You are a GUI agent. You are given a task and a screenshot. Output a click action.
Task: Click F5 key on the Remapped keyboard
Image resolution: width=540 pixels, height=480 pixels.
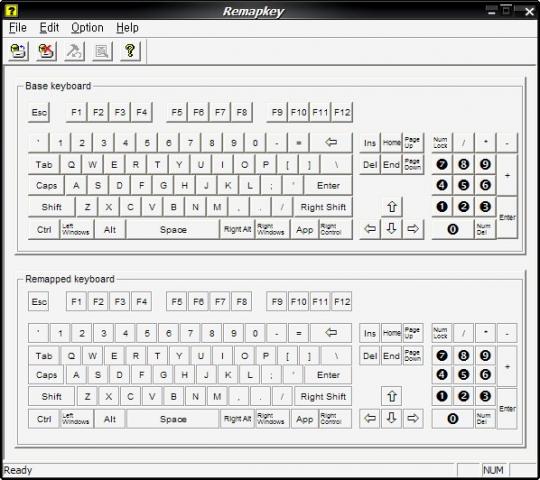[x=177, y=302]
